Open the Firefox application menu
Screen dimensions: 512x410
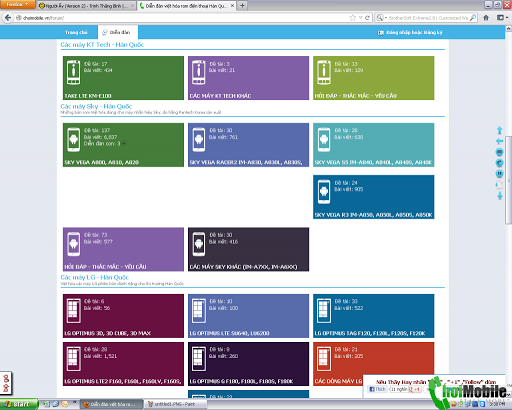click(x=17, y=4)
